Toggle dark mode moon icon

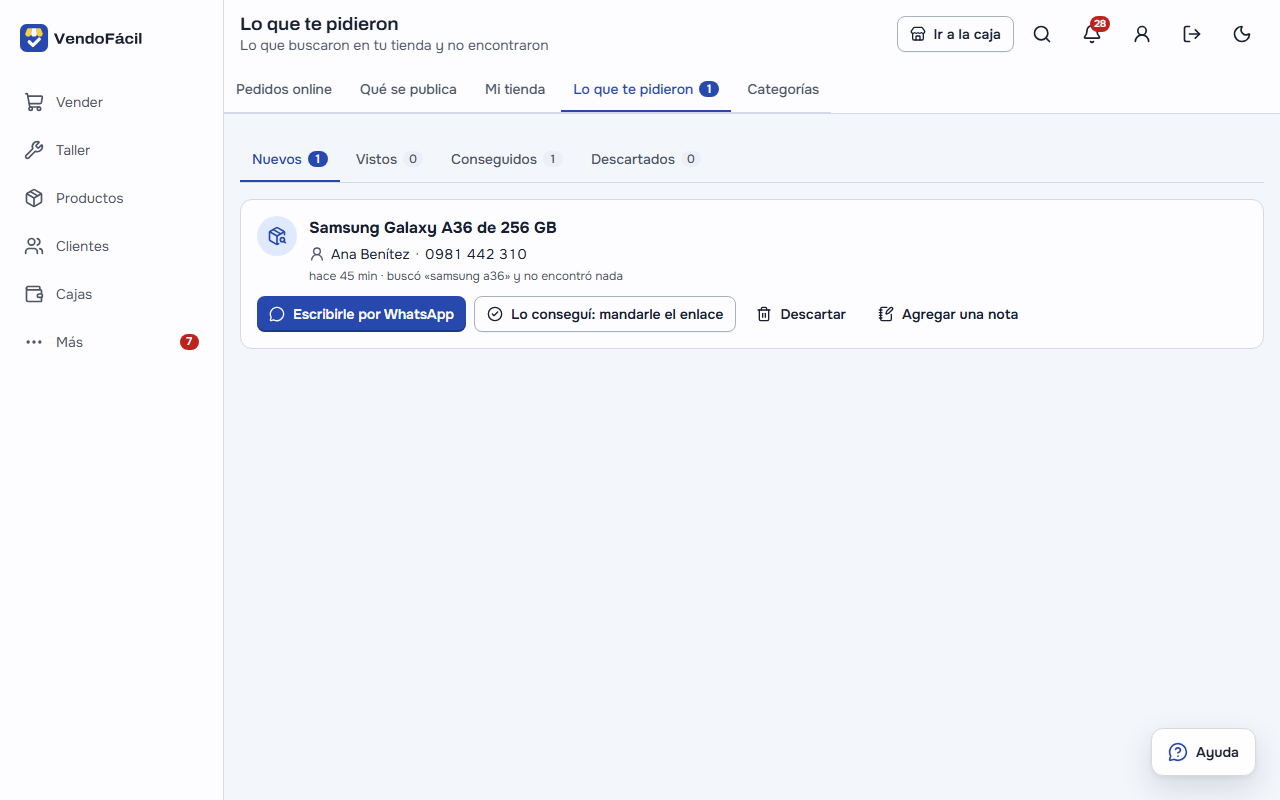[1242, 34]
